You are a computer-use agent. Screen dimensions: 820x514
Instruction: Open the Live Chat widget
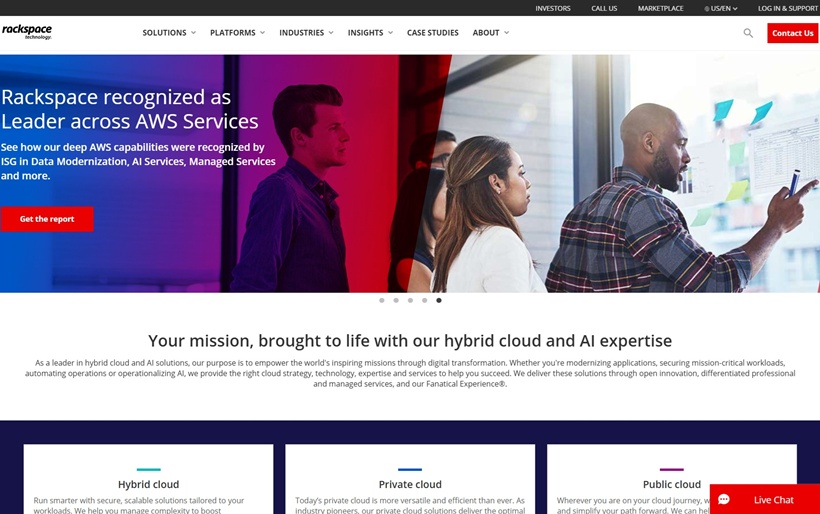click(x=765, y=499)
